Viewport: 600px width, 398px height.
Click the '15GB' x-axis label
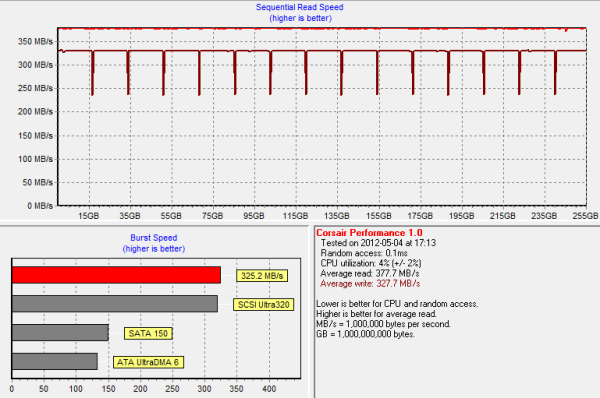coord(88,216)
